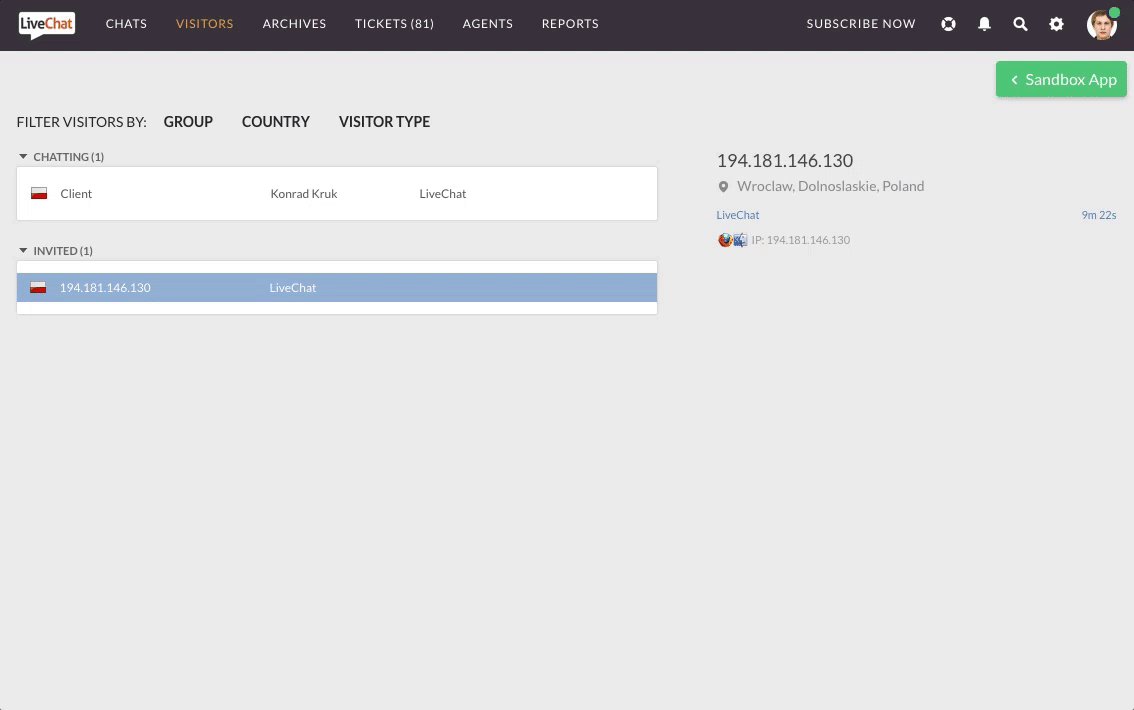Click the OS icon next to the Firefox icon

coord(739,240)
